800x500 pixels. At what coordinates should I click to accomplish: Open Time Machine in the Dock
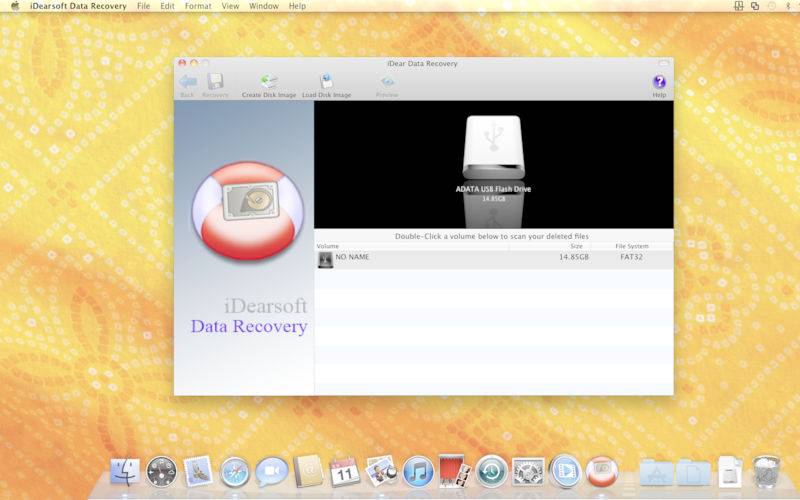coord(491,471)
